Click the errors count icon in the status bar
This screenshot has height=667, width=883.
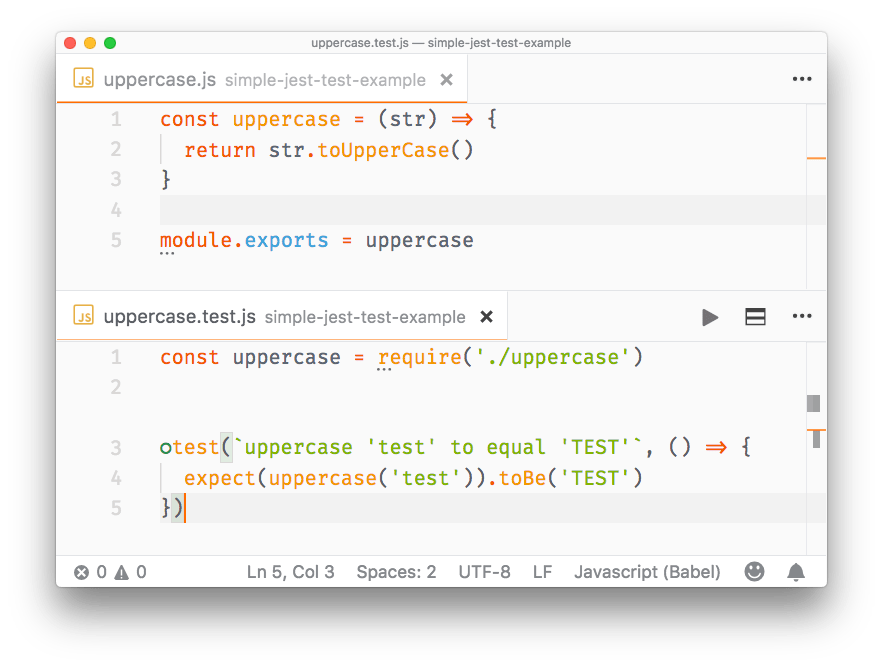click(x=84, y=571)
